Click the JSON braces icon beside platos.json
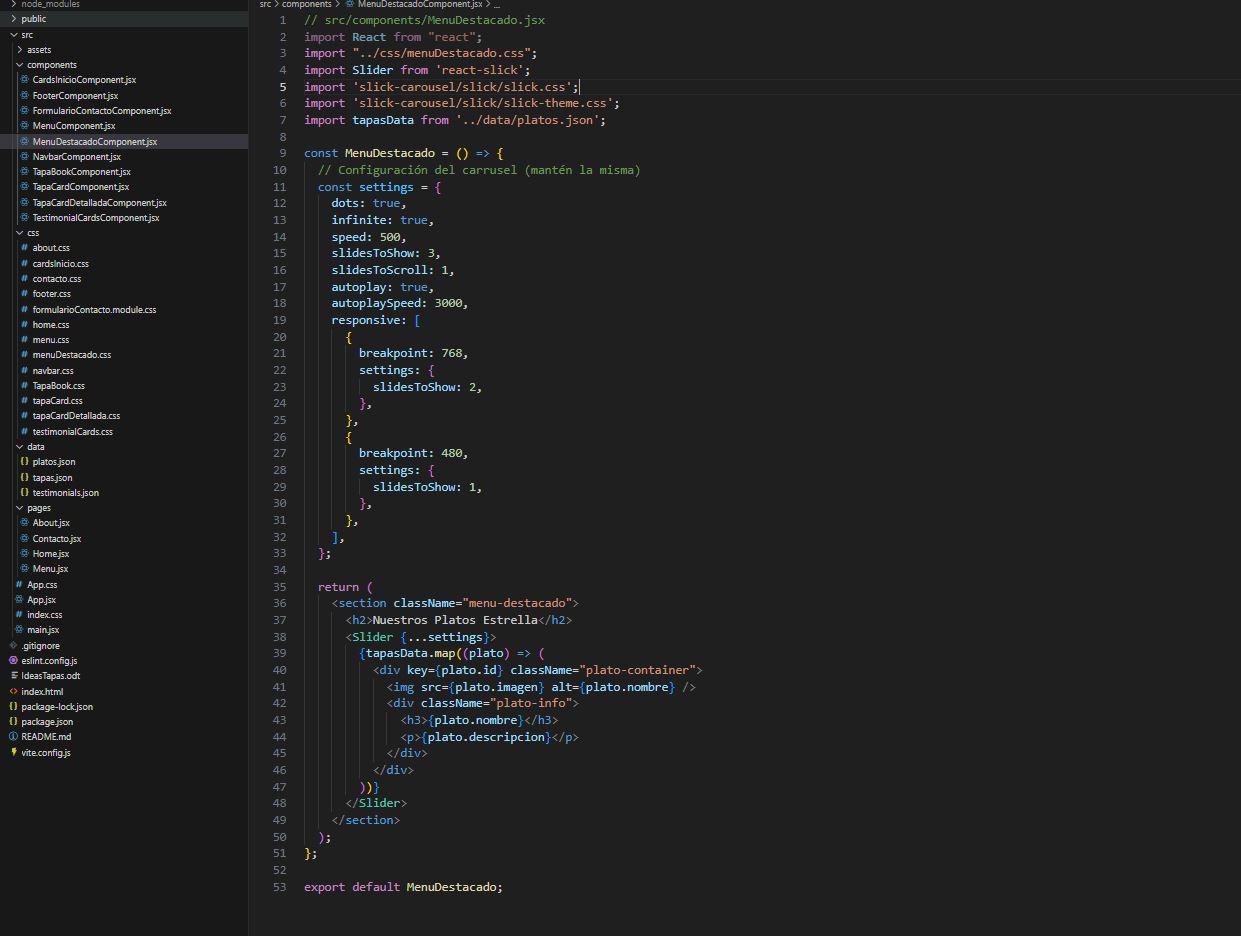This screenshot has height=936, width=1241. pyautogui.click(x=24, y=462)
